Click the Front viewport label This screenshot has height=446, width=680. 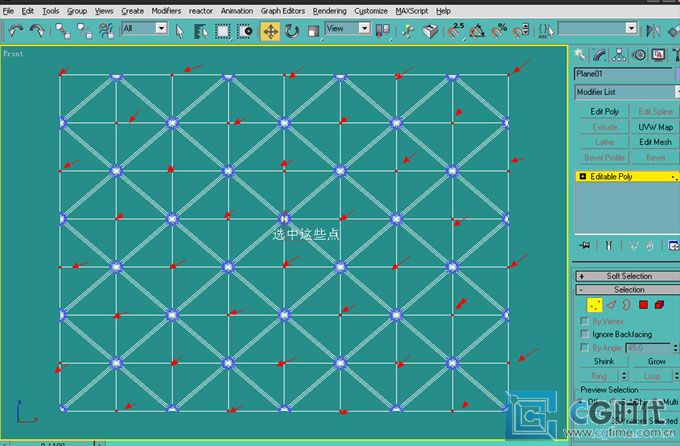13,53
